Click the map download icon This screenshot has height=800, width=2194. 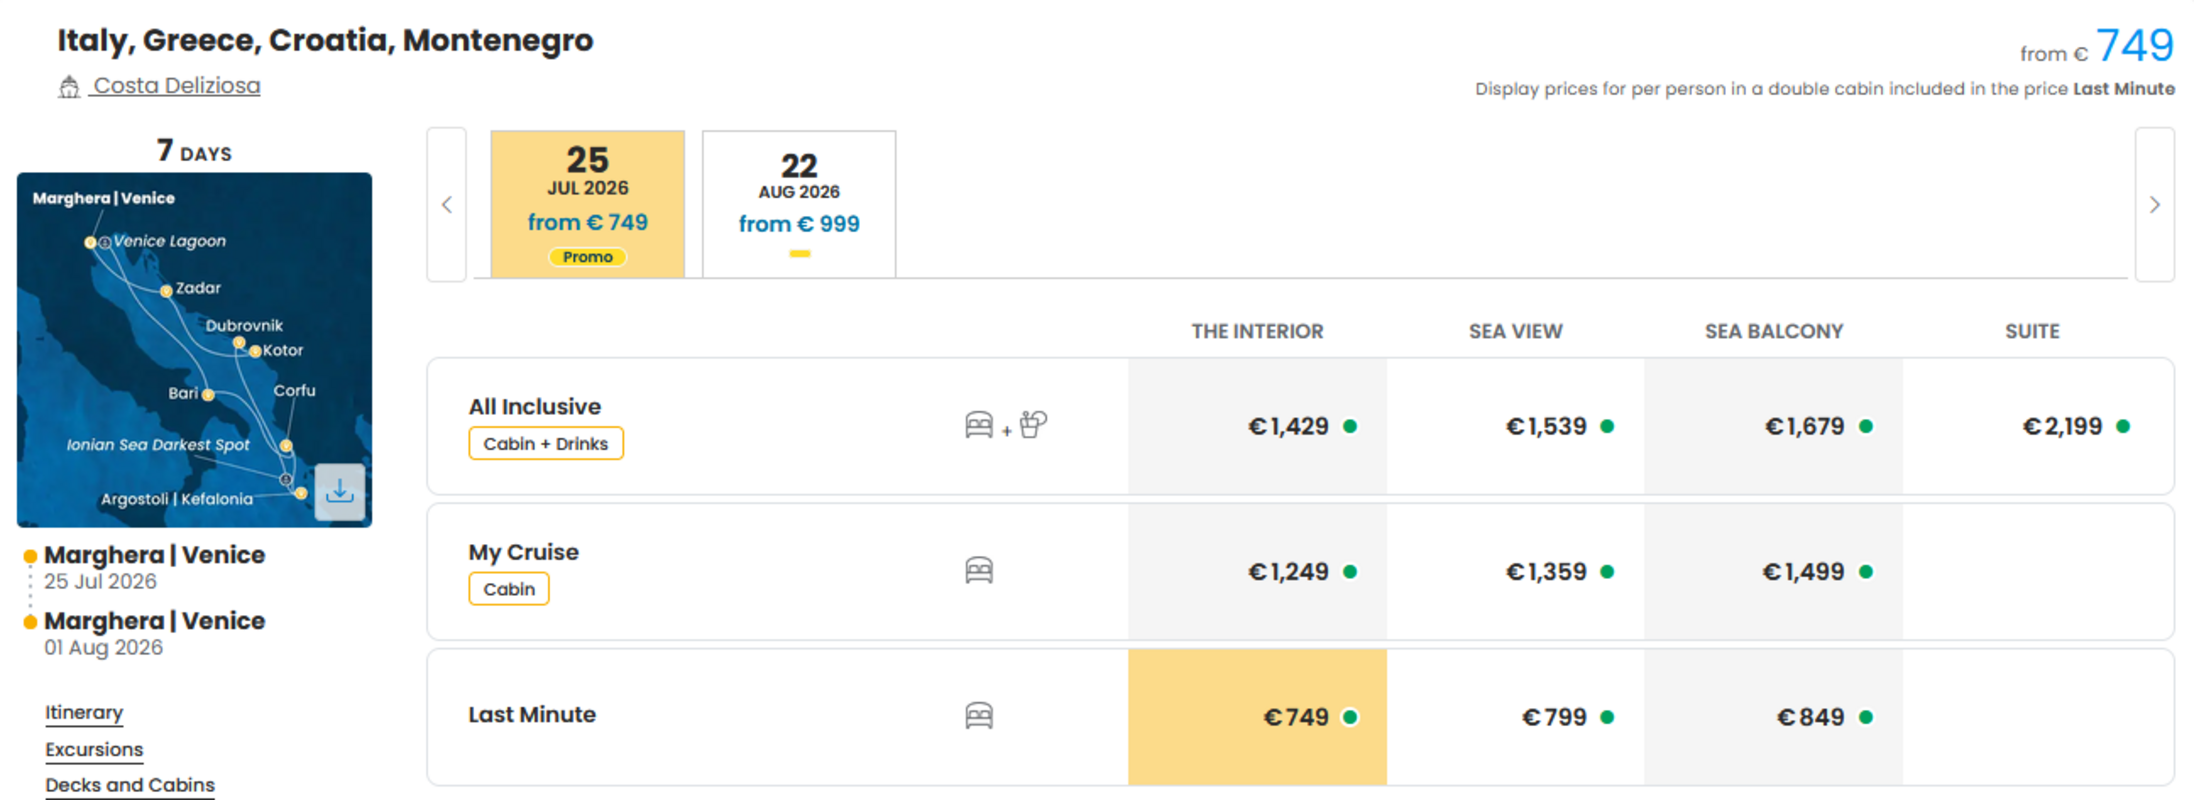click(340, 491)
